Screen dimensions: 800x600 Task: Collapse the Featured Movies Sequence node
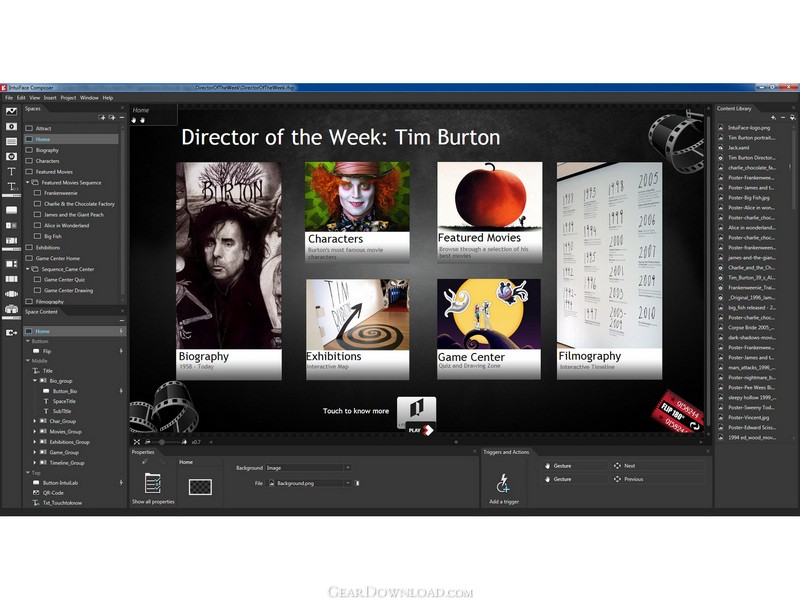tap(28, 182)
